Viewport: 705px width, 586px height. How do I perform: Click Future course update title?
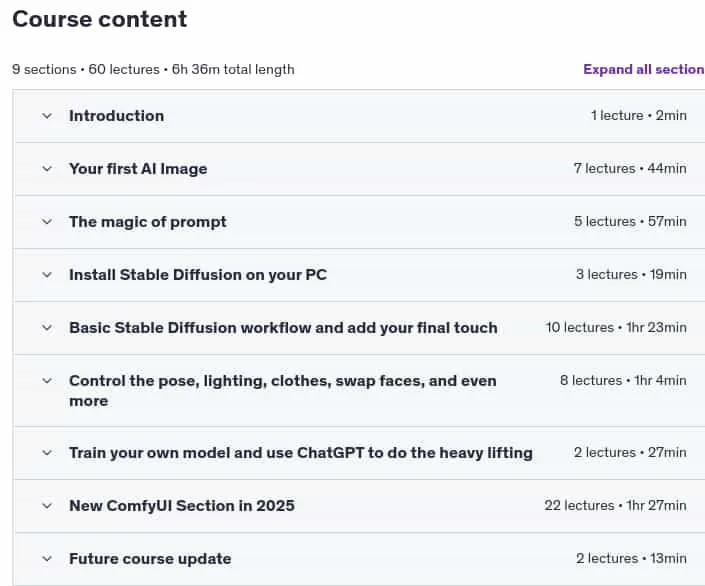click(x=150, y=559)
